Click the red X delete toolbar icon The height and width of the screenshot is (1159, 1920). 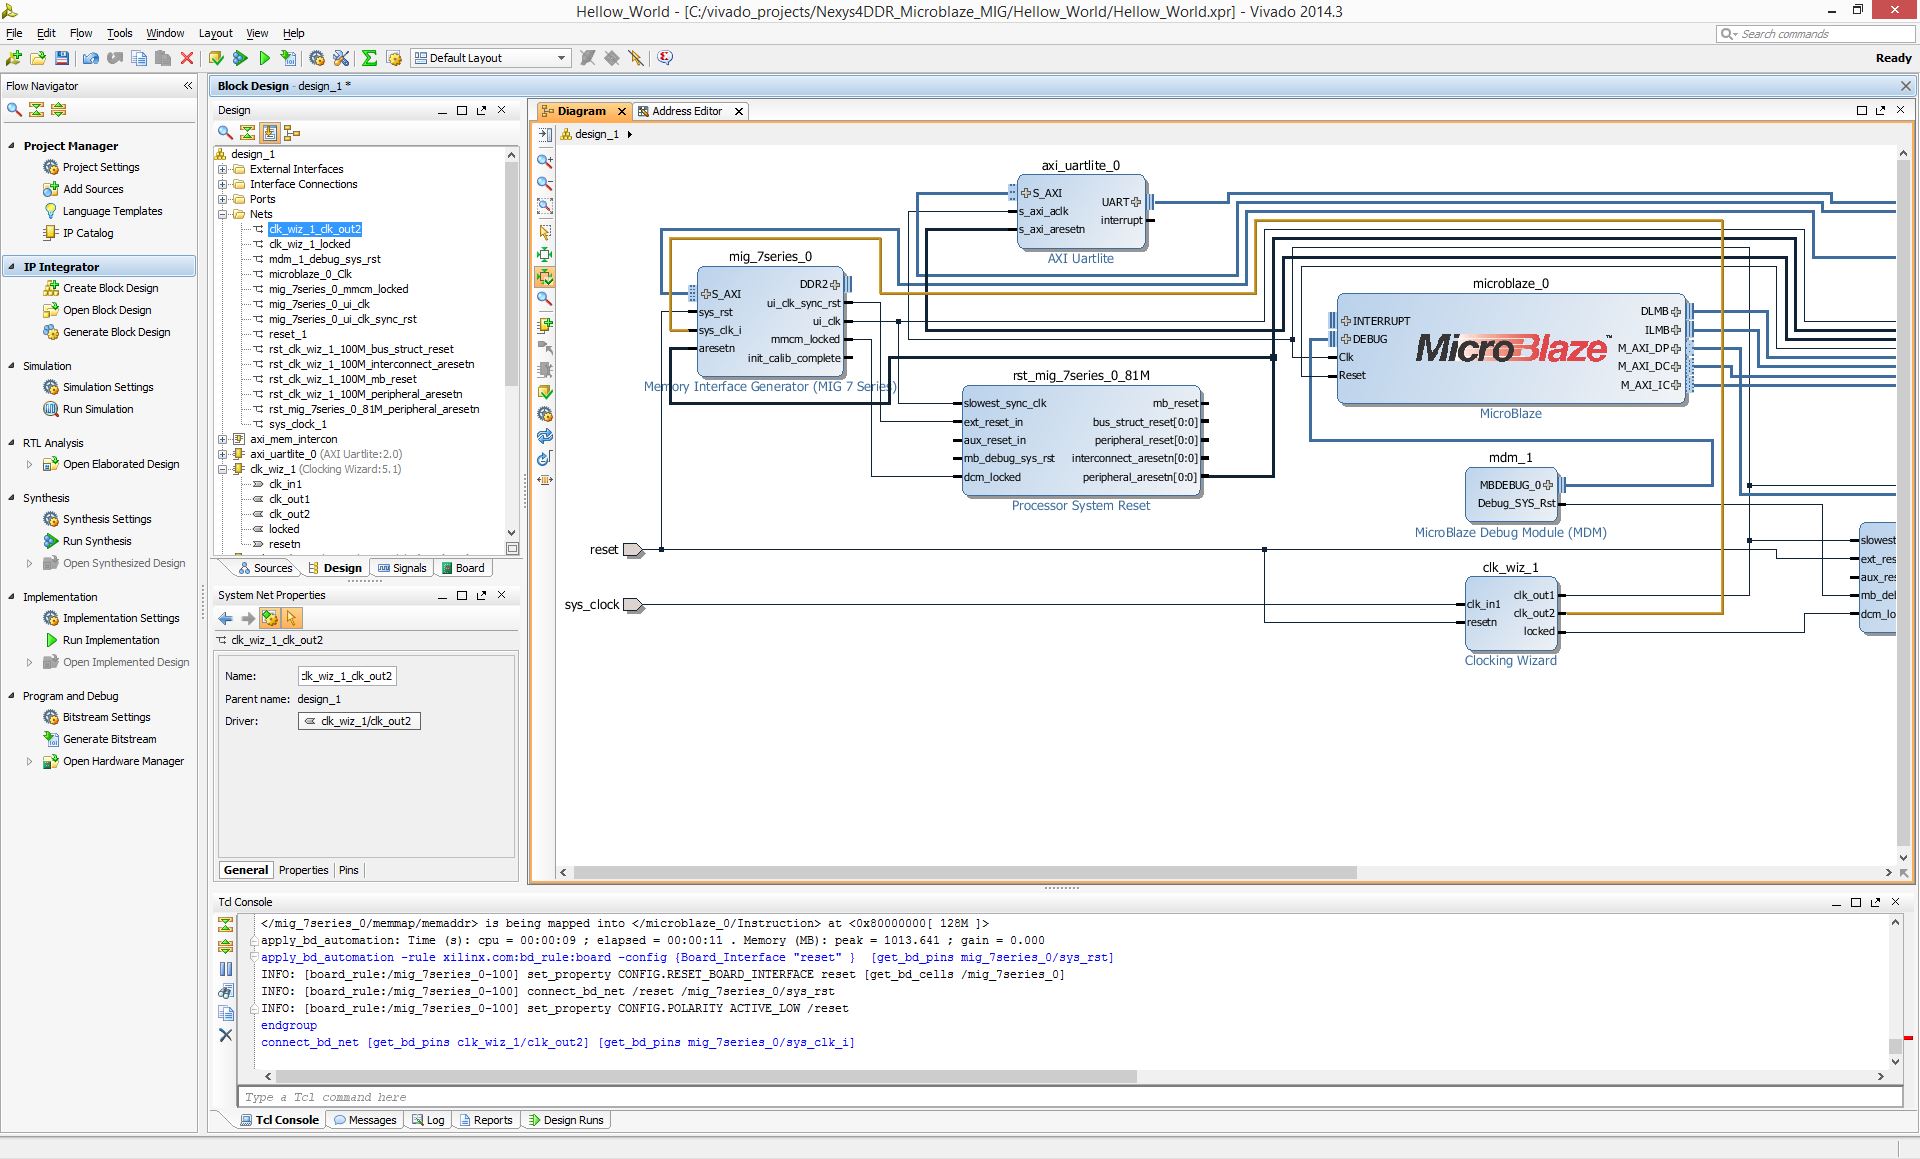(x=187, y=58)
